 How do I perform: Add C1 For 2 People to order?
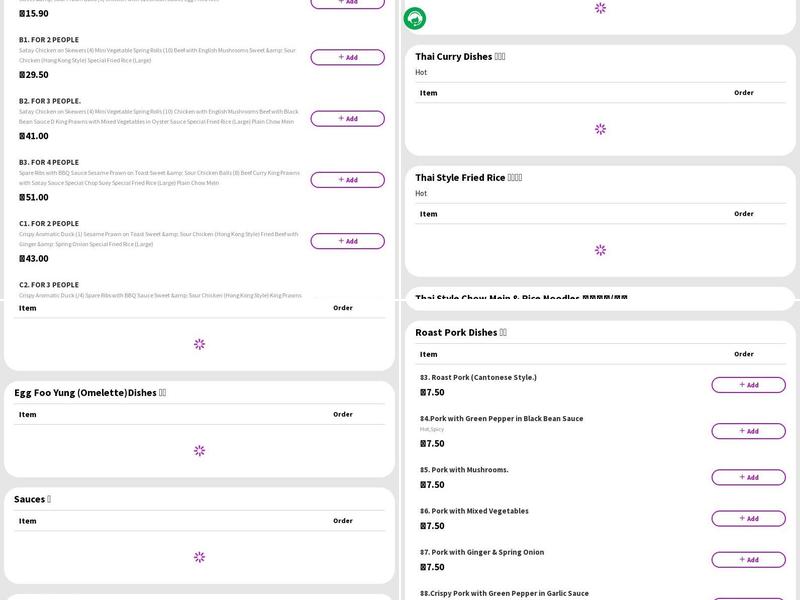(347, 241)
